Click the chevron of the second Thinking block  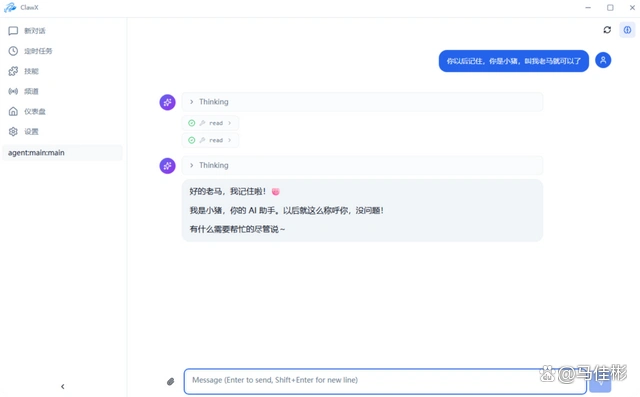191,165
